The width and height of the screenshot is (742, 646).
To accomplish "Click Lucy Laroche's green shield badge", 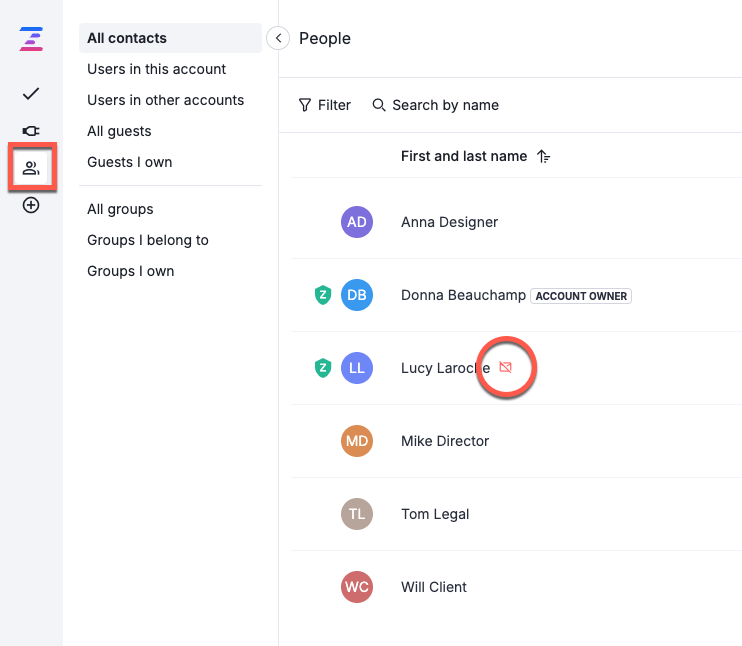I will pos(323,368).
